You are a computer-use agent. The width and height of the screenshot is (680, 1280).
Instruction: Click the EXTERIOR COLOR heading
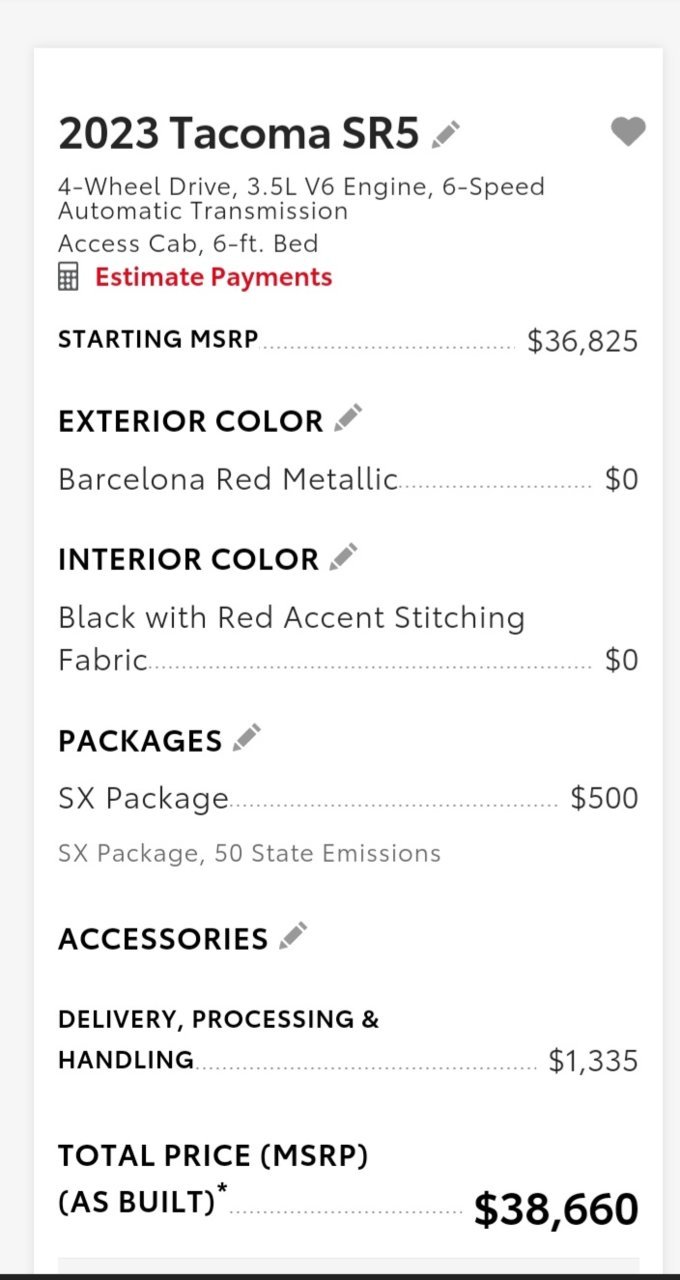pyautogui.click(x=190, y=421)
